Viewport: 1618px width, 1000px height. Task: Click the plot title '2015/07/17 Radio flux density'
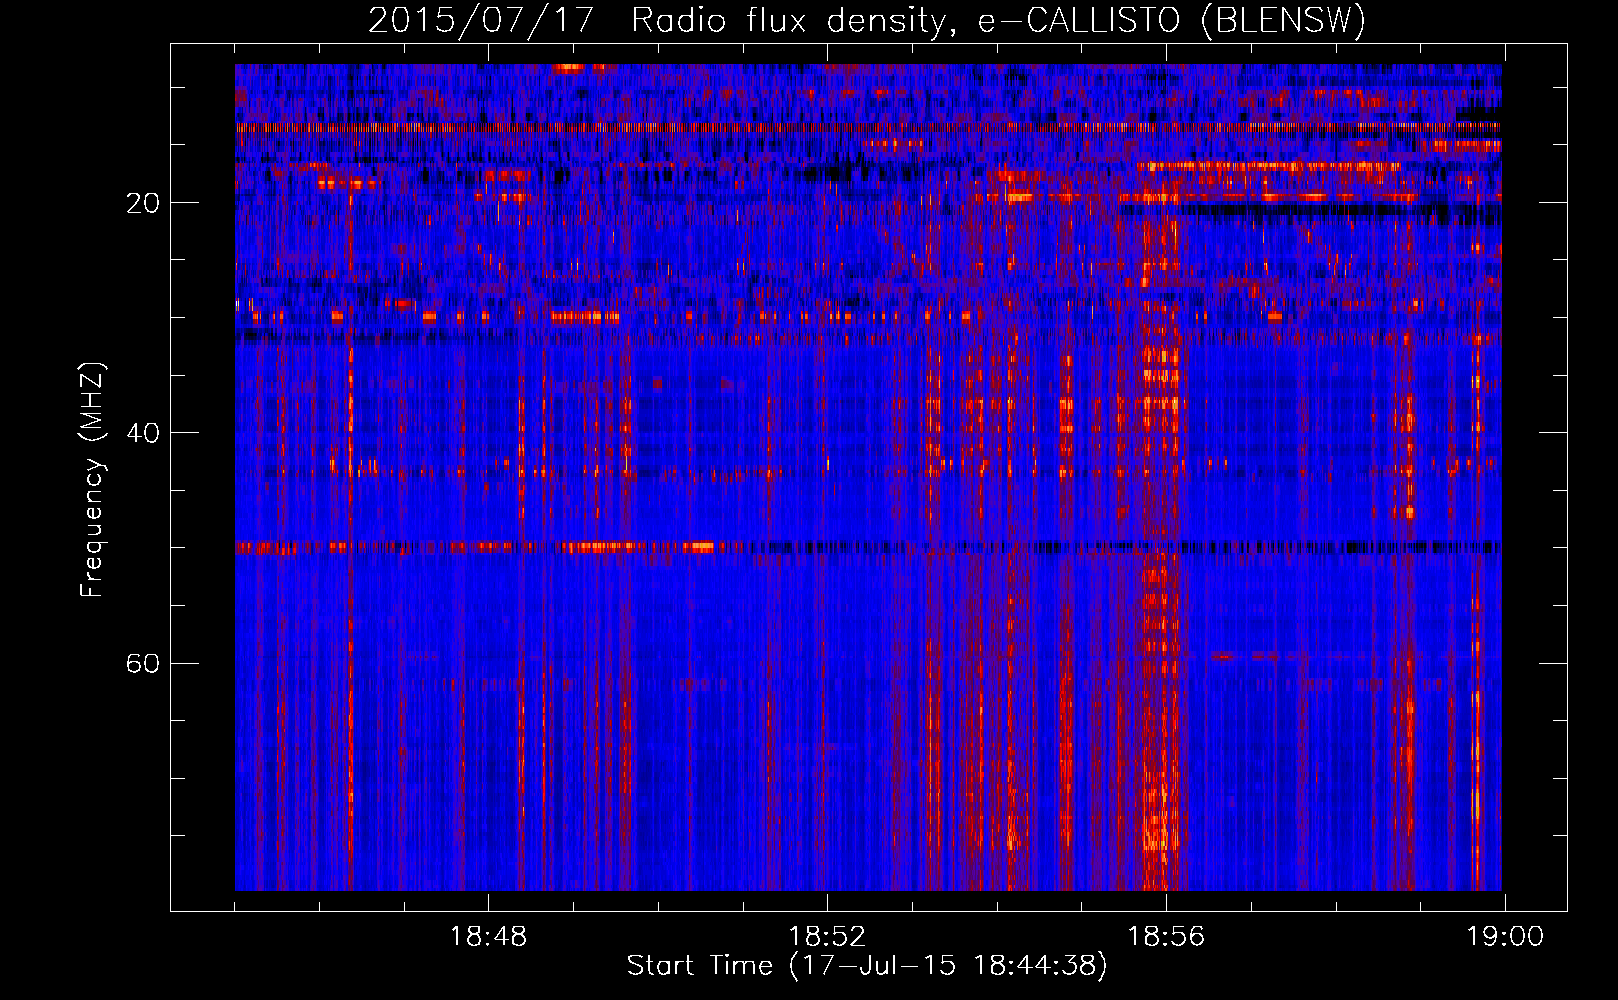(x=657, y=20)
